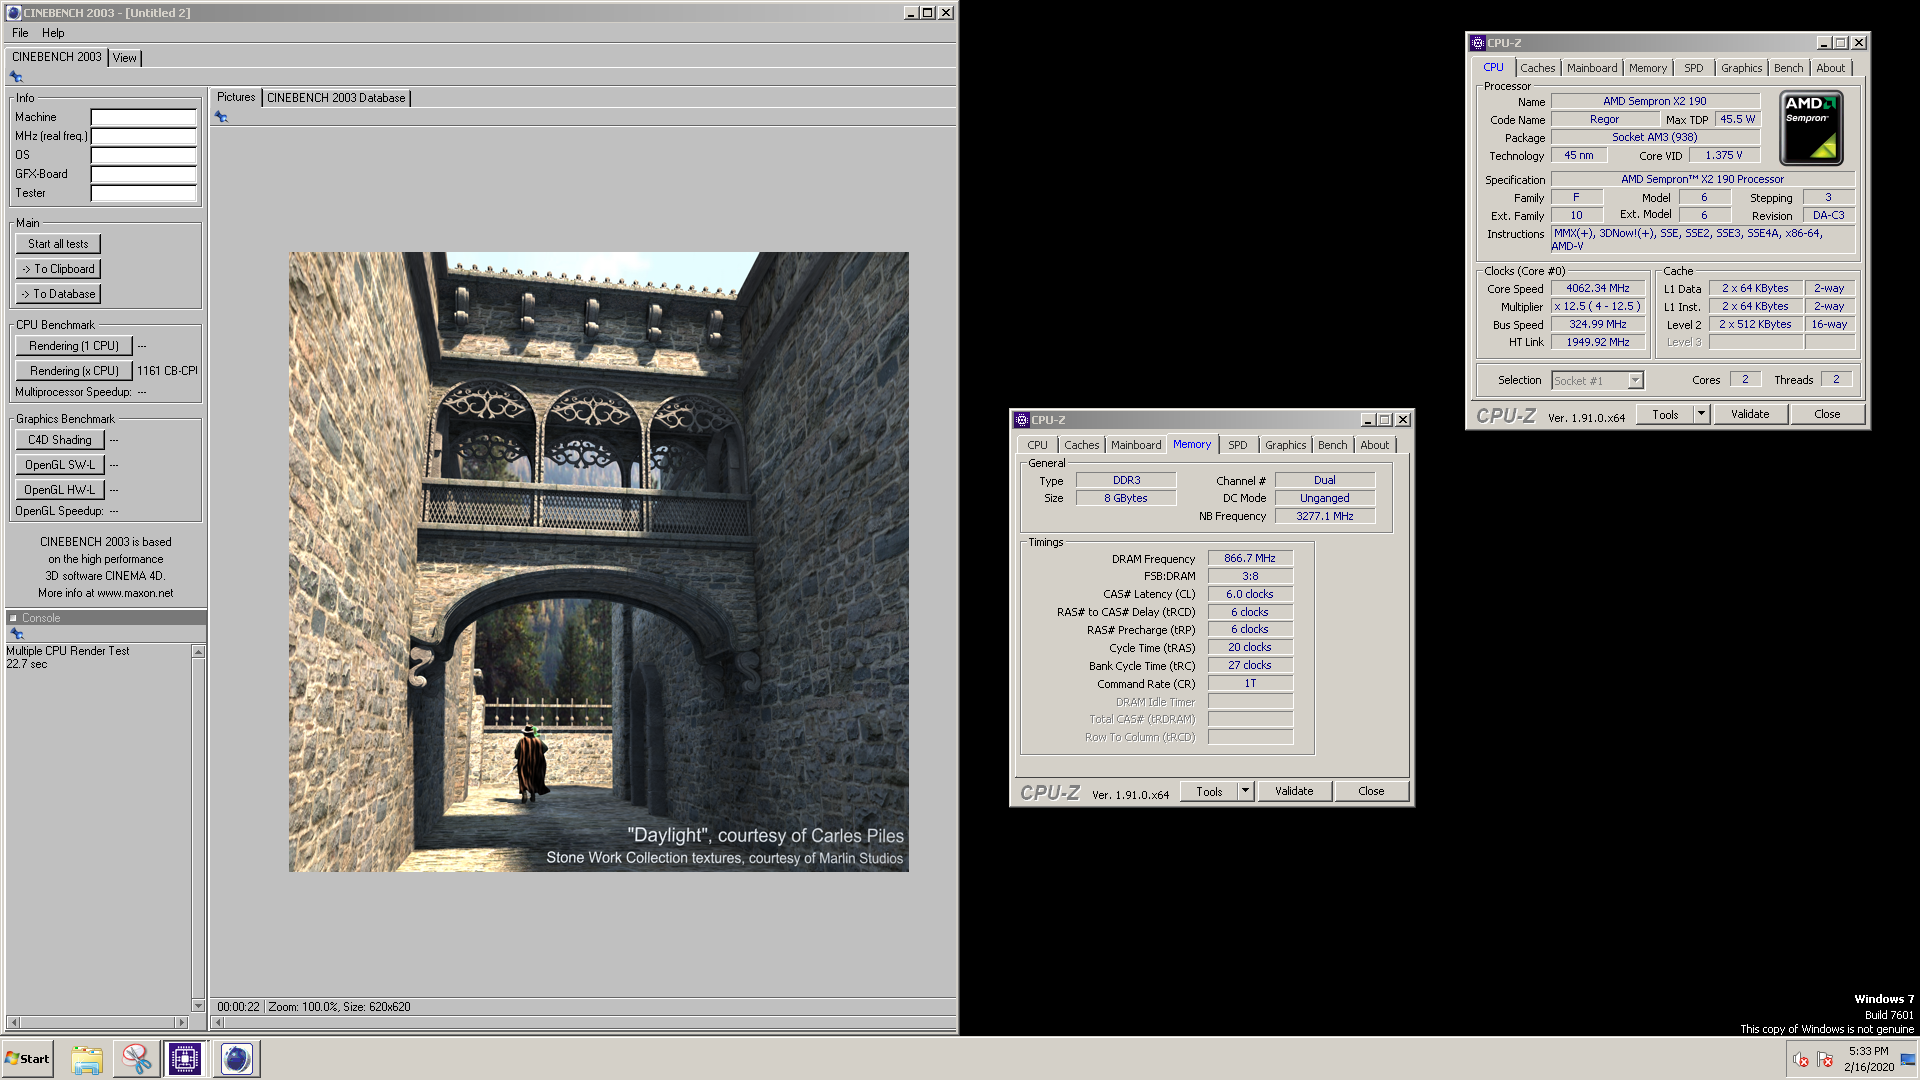The width and height of the screenshot is (1920, 1080).
Task: Click the CPU-Z Memory window title icon
Action: click(1022, 420)
